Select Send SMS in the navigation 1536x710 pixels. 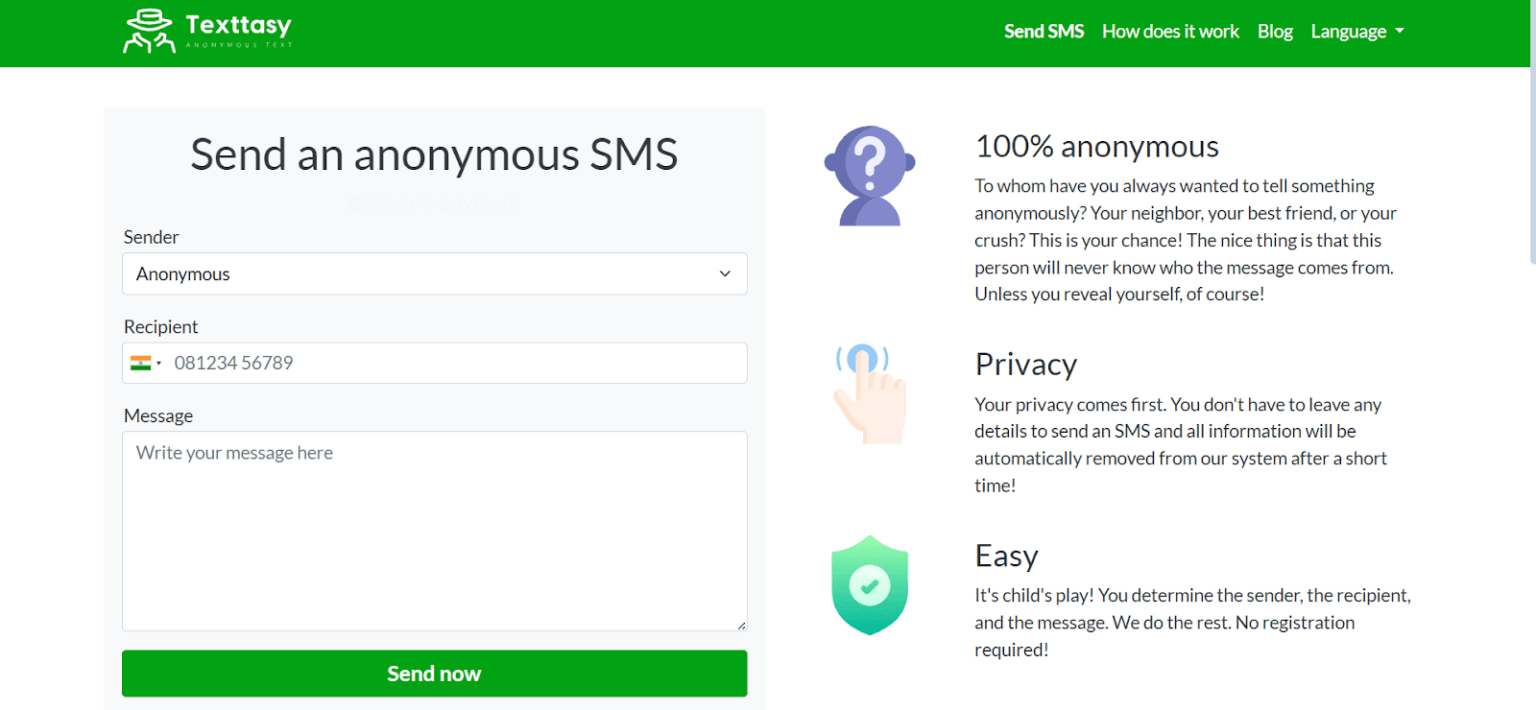pos(1044,31)
